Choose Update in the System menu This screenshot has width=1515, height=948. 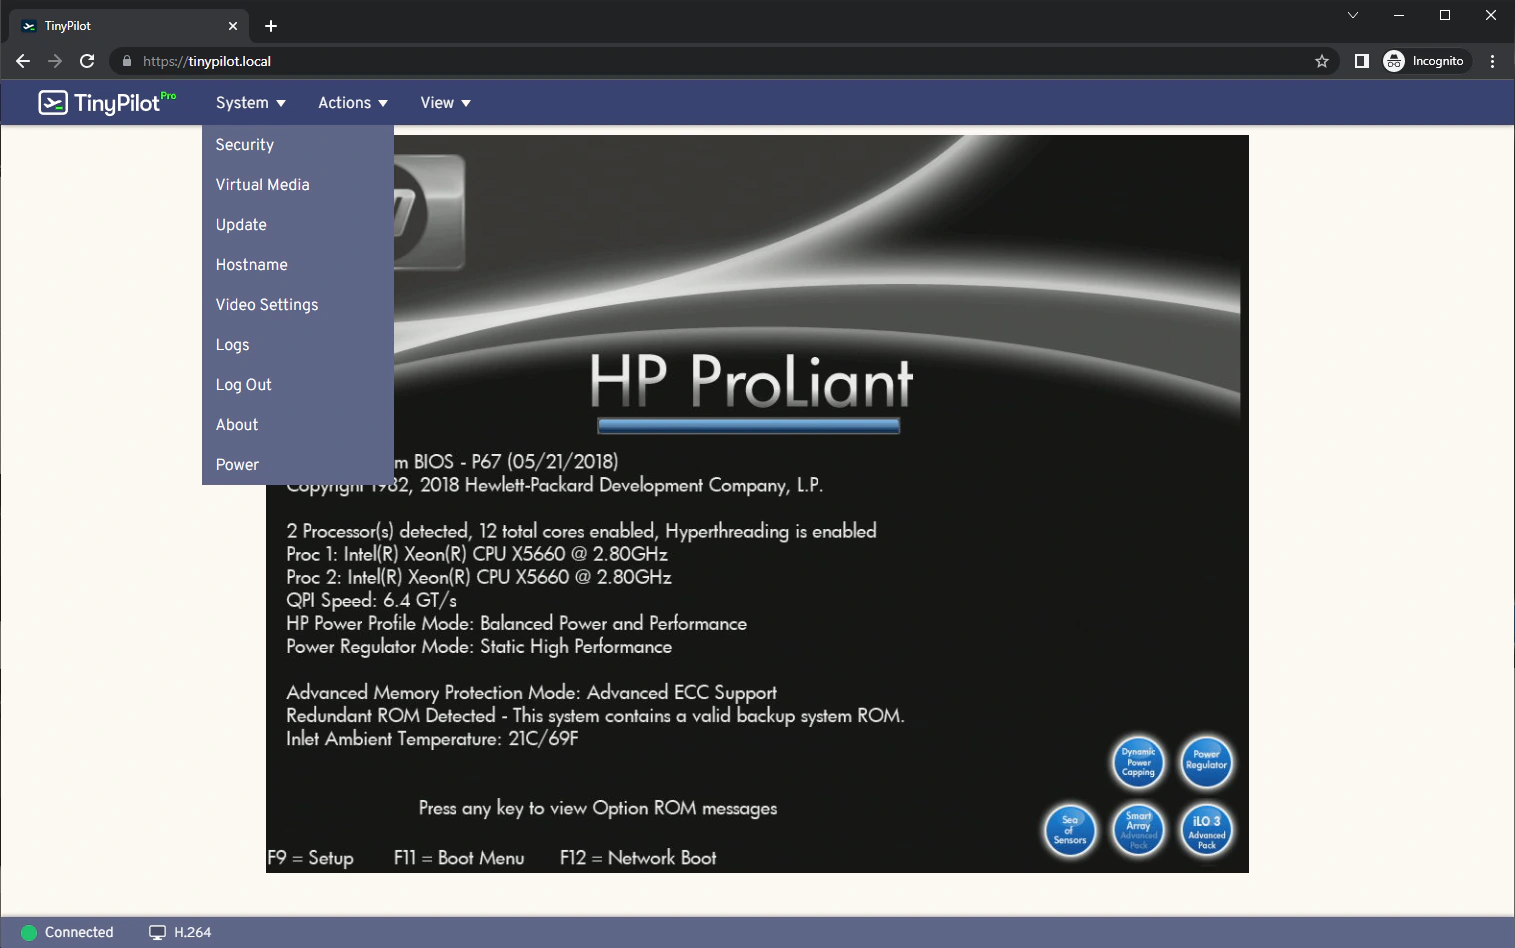tap(298, 225)
